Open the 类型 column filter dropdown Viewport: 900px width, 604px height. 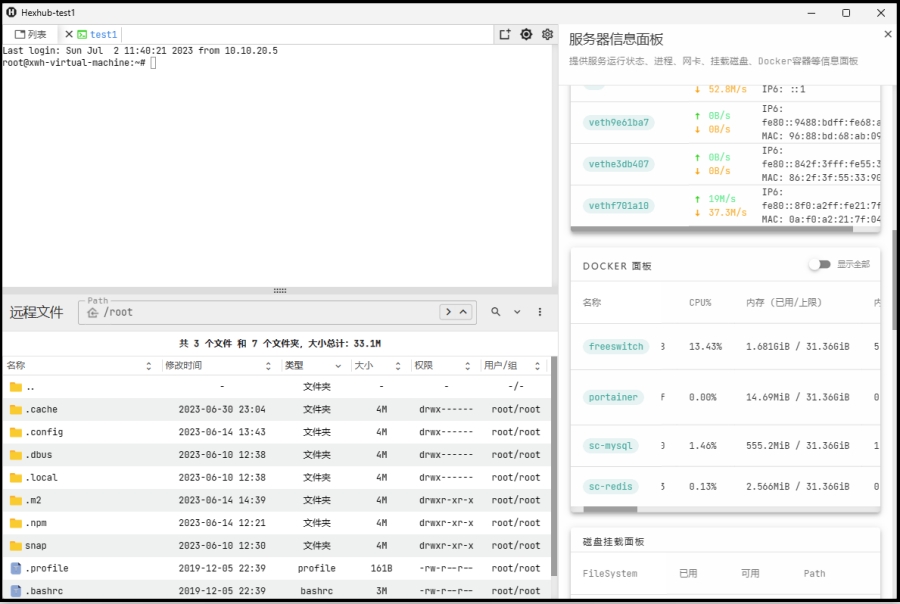tap(338, 366)
